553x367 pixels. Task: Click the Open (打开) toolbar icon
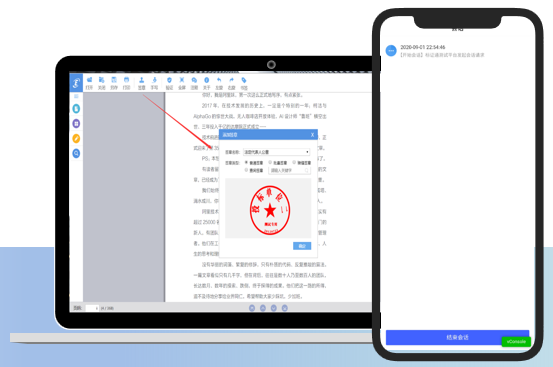click(89, 83)
